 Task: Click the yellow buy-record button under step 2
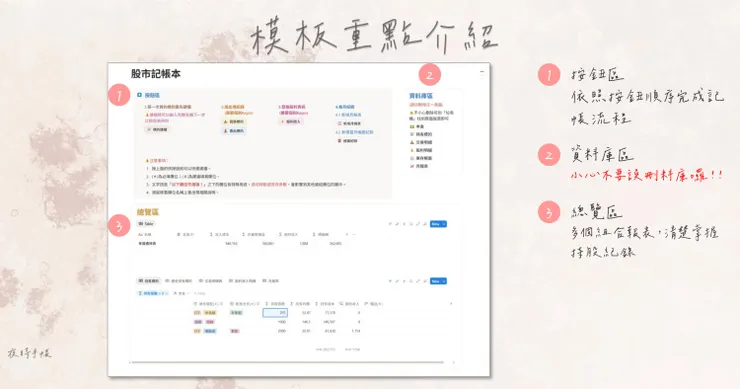click(x=235, y=122)
